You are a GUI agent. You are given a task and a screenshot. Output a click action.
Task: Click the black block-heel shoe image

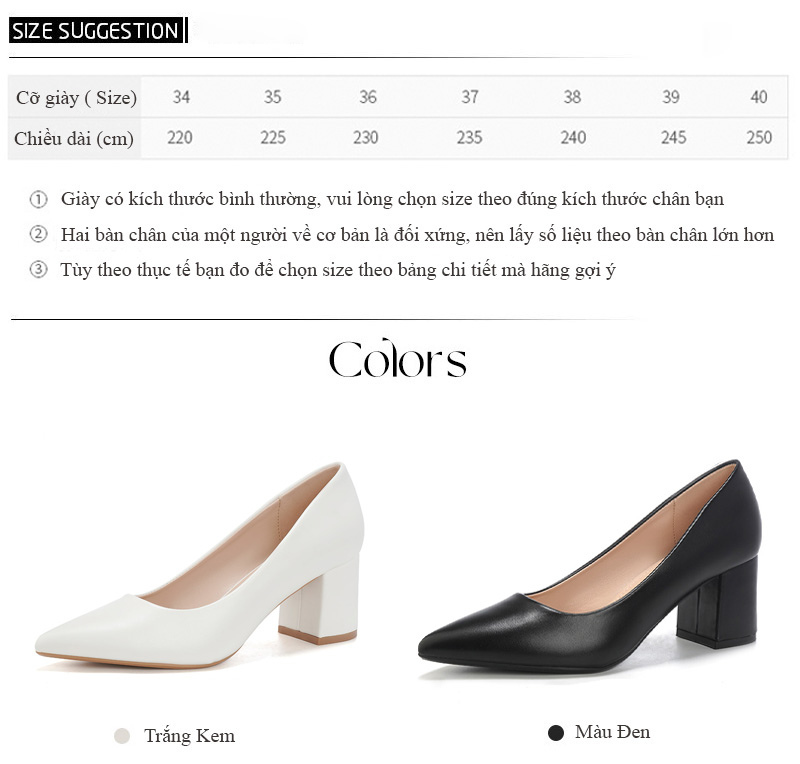pyautogui.click(x=590, y=566)
